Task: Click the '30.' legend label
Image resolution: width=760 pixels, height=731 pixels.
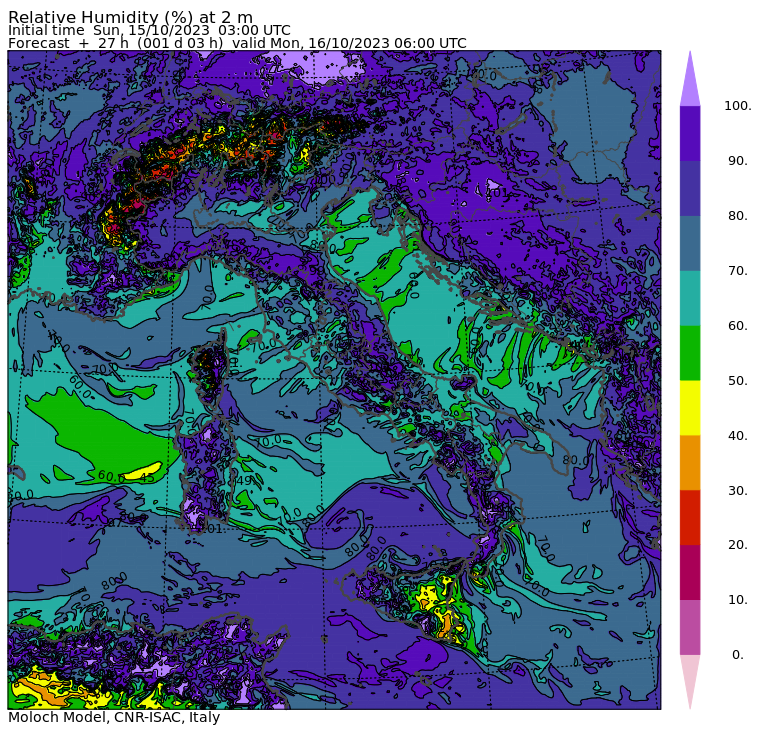Action: pos(737,491)
